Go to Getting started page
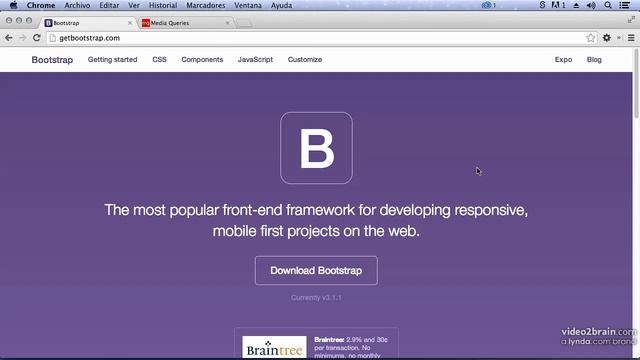 [x=112, y=60]
